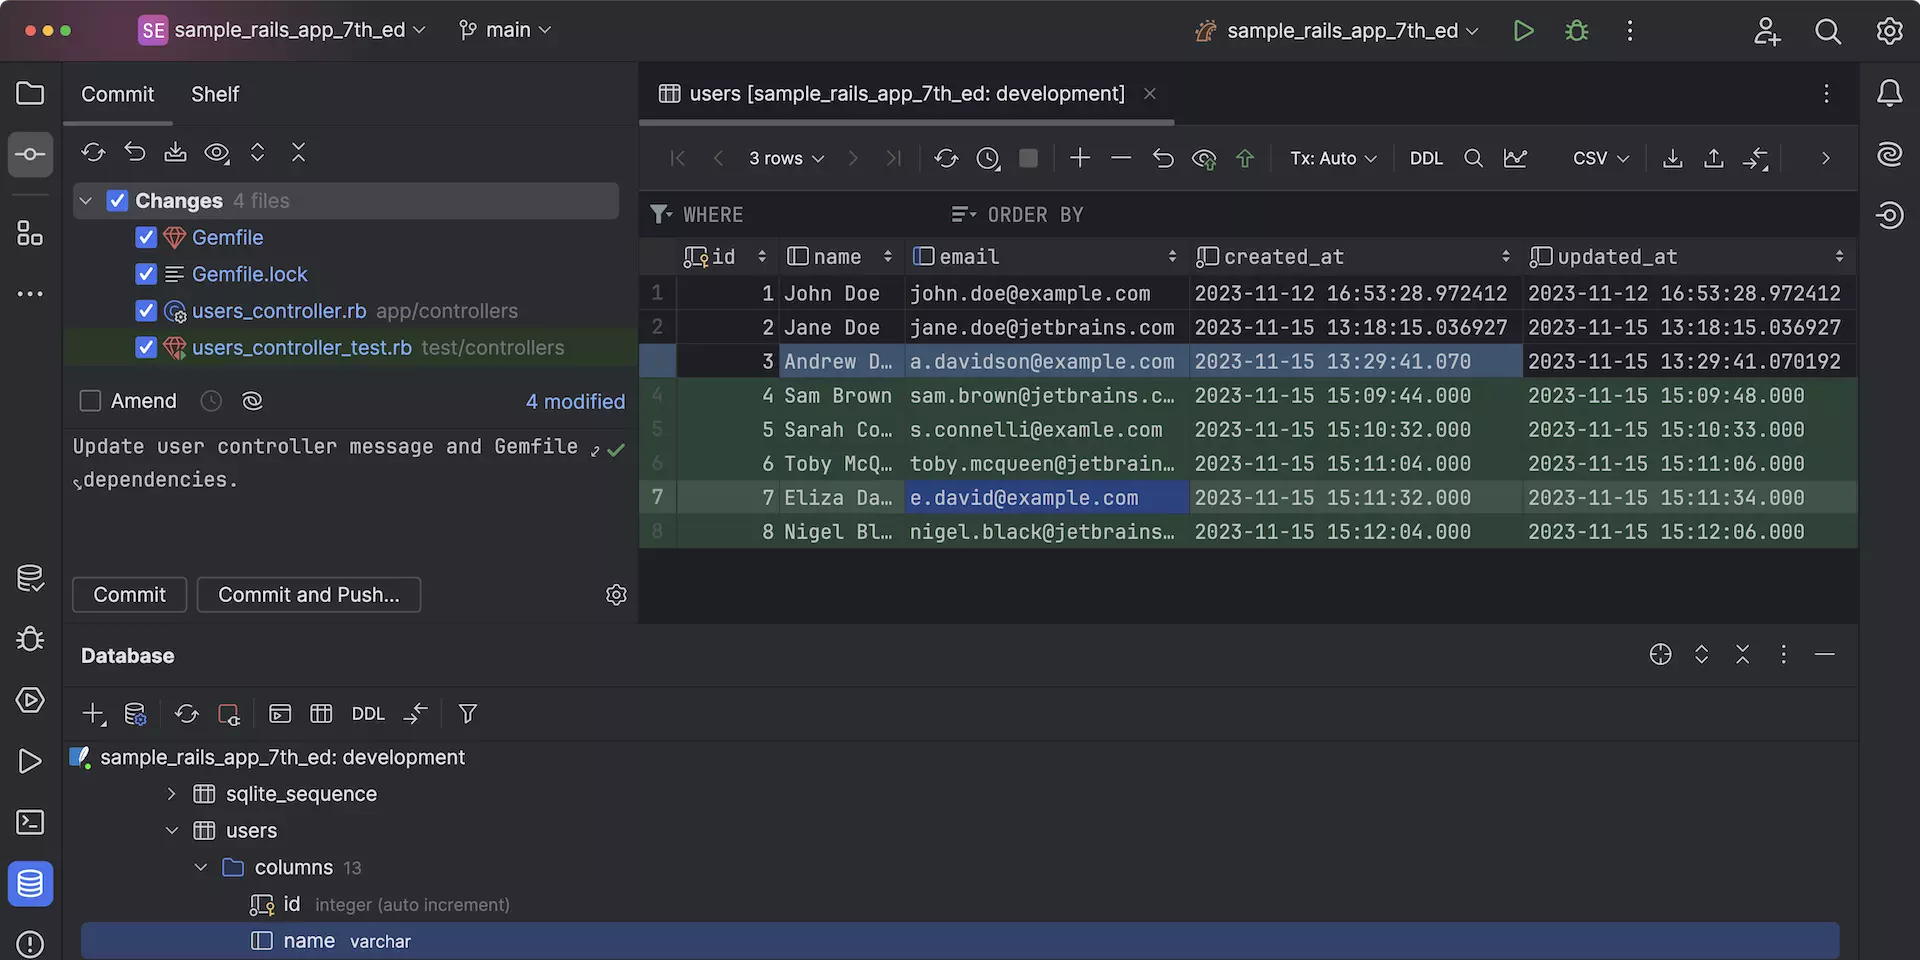Click the Submit changes green arrow
Image resolution: width=1920 pixels, height=960 pixels.
(1245, 158)
